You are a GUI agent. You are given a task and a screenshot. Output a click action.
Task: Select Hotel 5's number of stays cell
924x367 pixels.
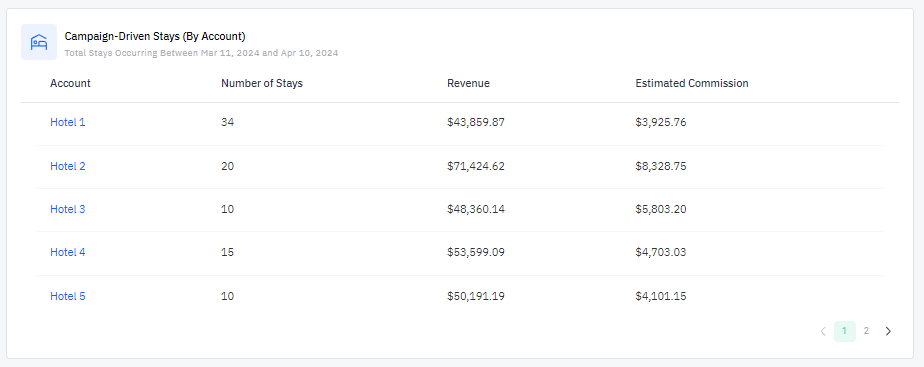[227, 296]
